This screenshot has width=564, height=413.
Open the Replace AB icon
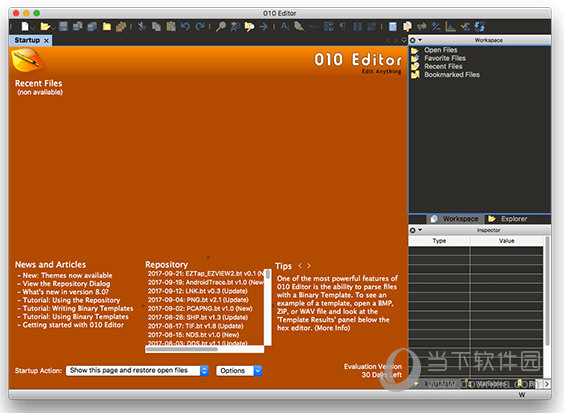(x=235, y=26)
